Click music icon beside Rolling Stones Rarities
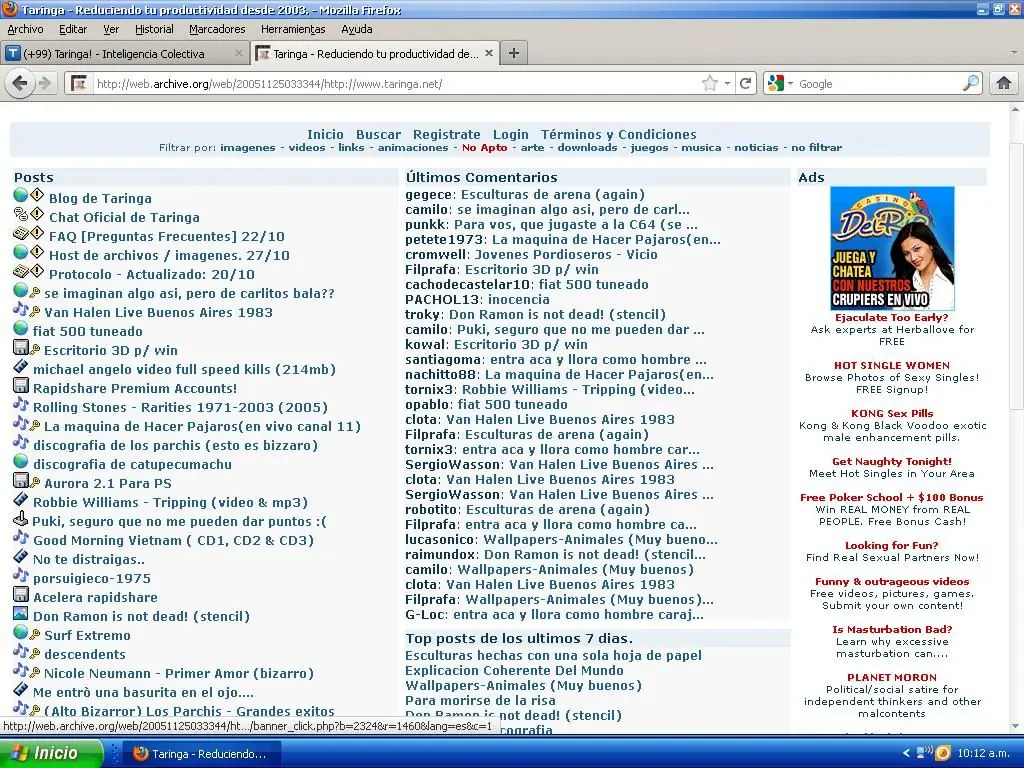Screen dimensions: 1024x768 coord(21,404)
